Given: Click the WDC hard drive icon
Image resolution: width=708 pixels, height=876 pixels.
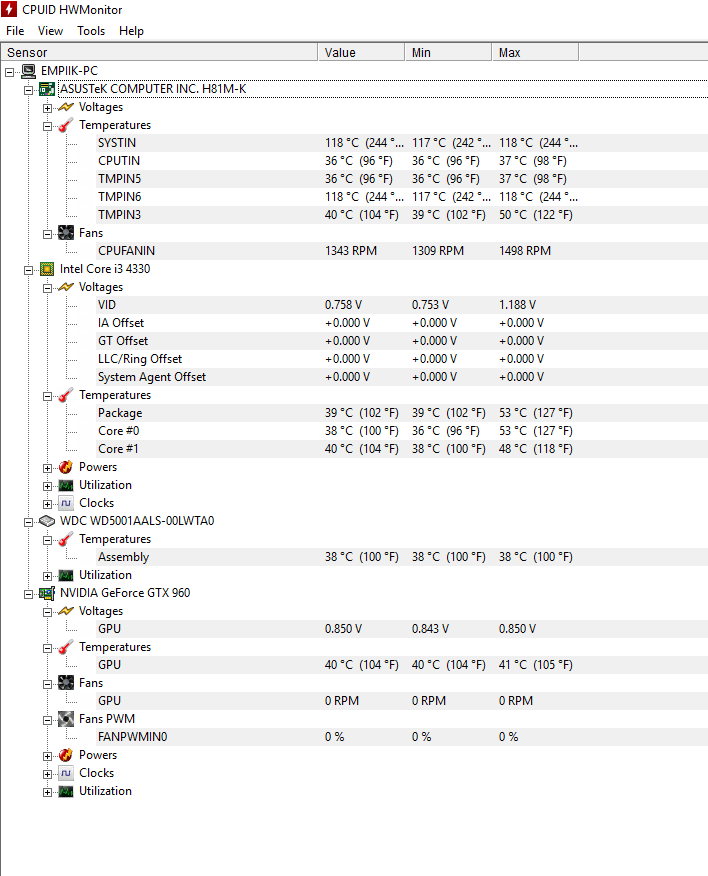Looking at the screenshot, I should [47, 521].
